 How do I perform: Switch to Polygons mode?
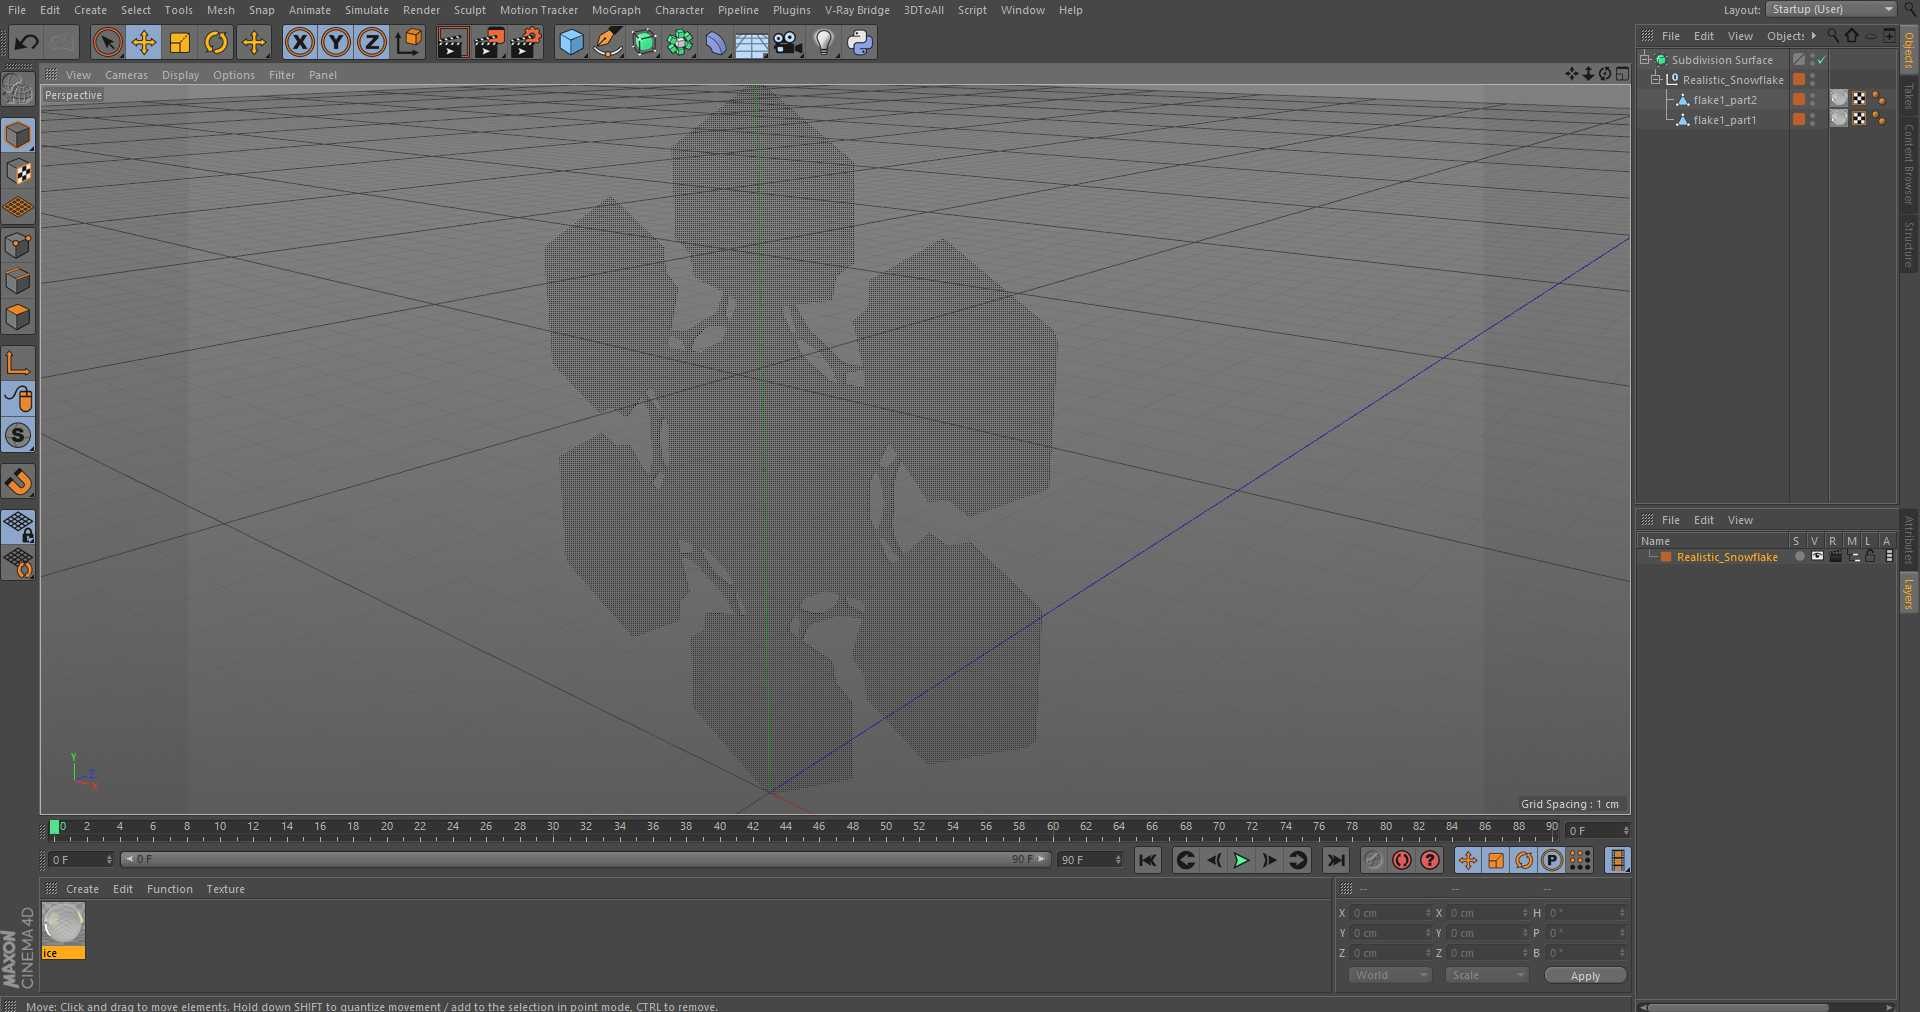click(18, 317)
